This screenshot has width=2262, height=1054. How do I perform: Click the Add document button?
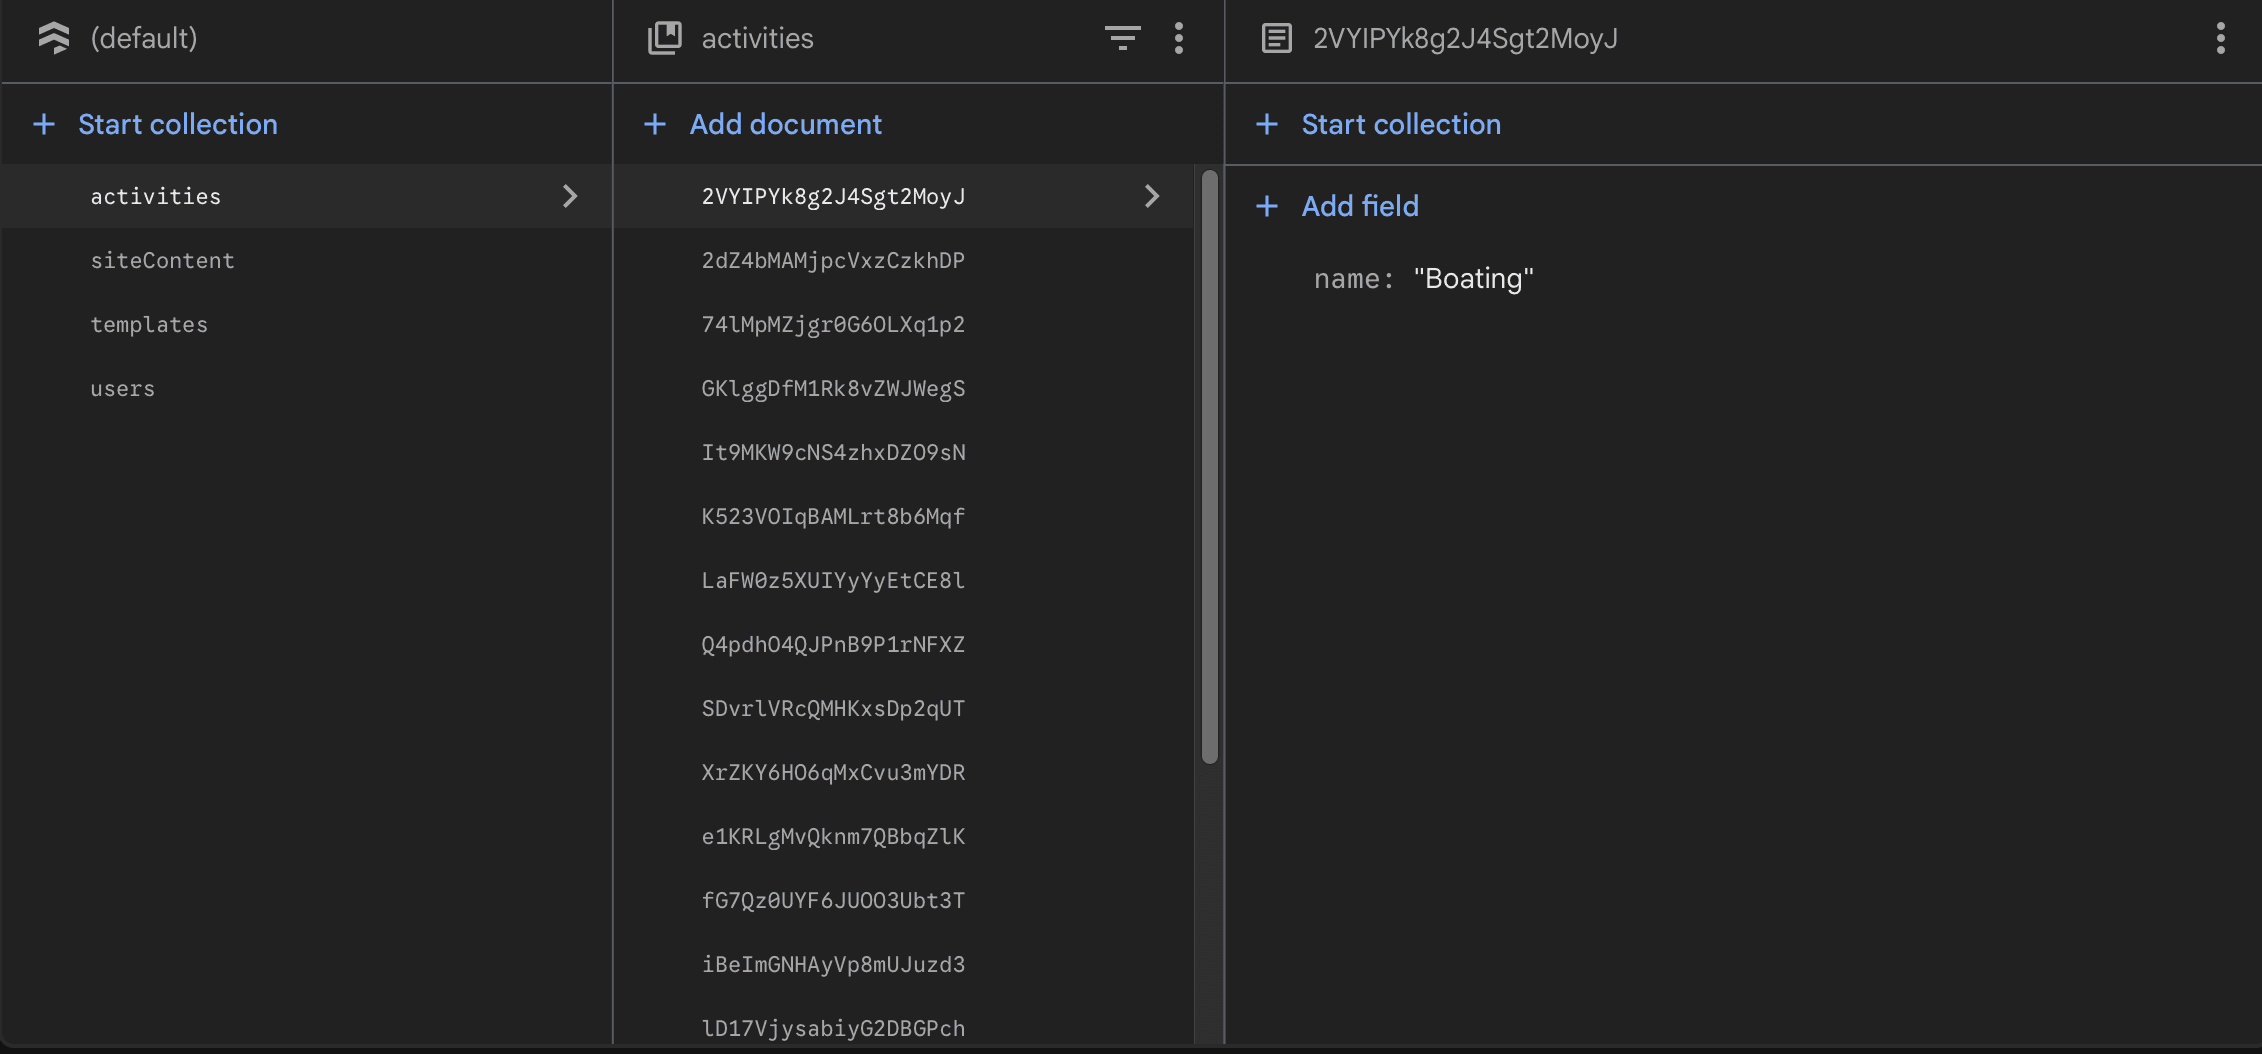785,124
